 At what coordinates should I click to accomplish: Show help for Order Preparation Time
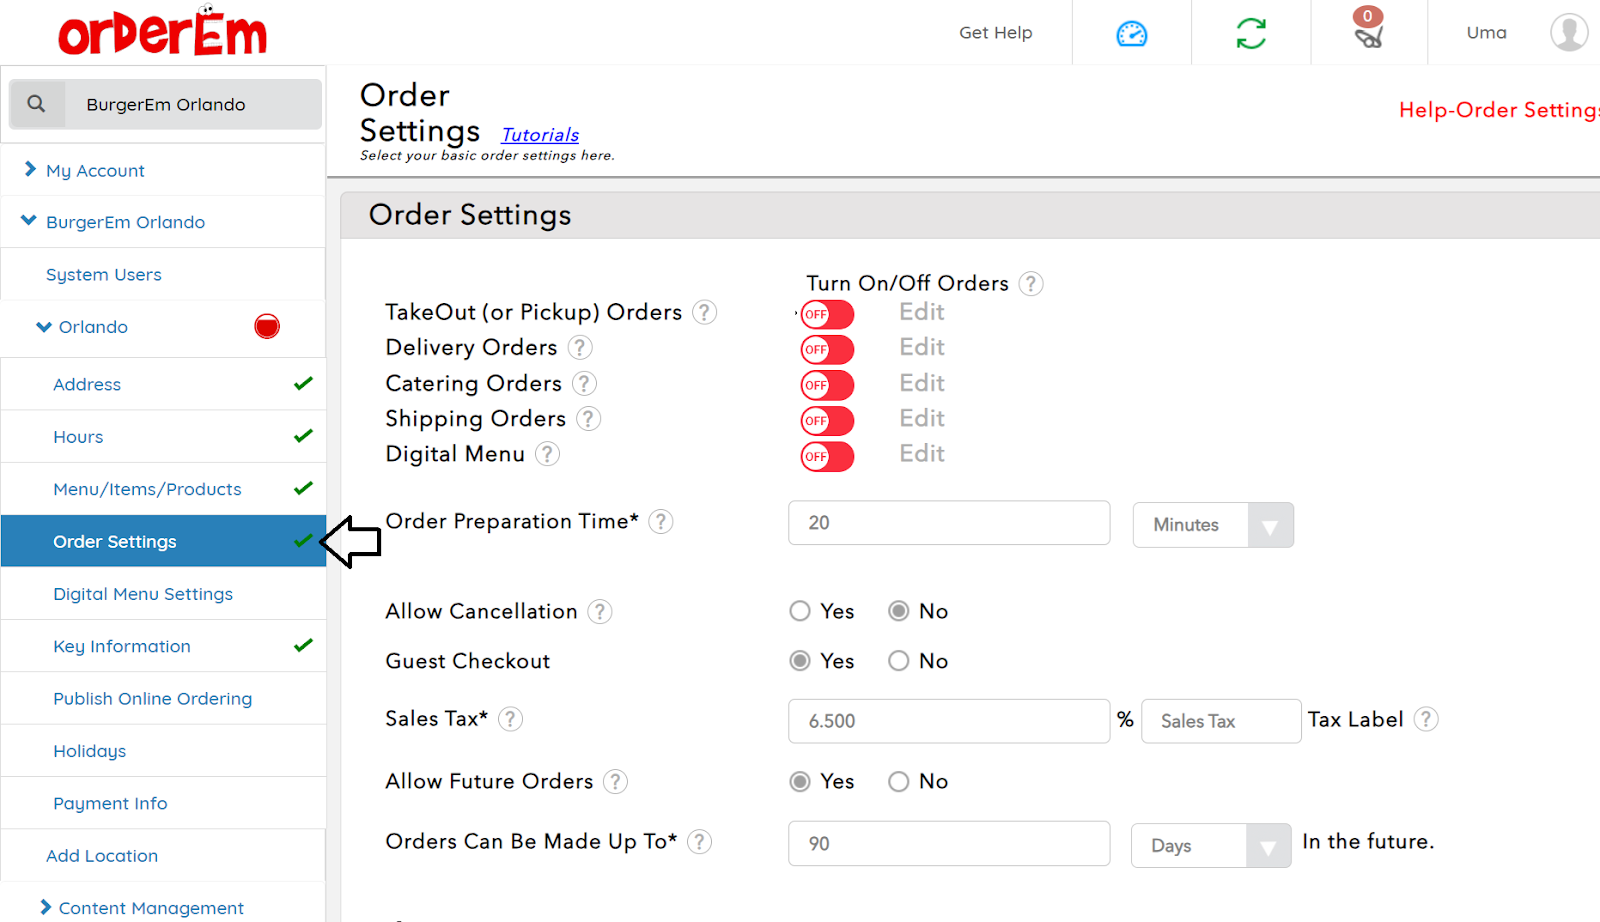[661, 521]
